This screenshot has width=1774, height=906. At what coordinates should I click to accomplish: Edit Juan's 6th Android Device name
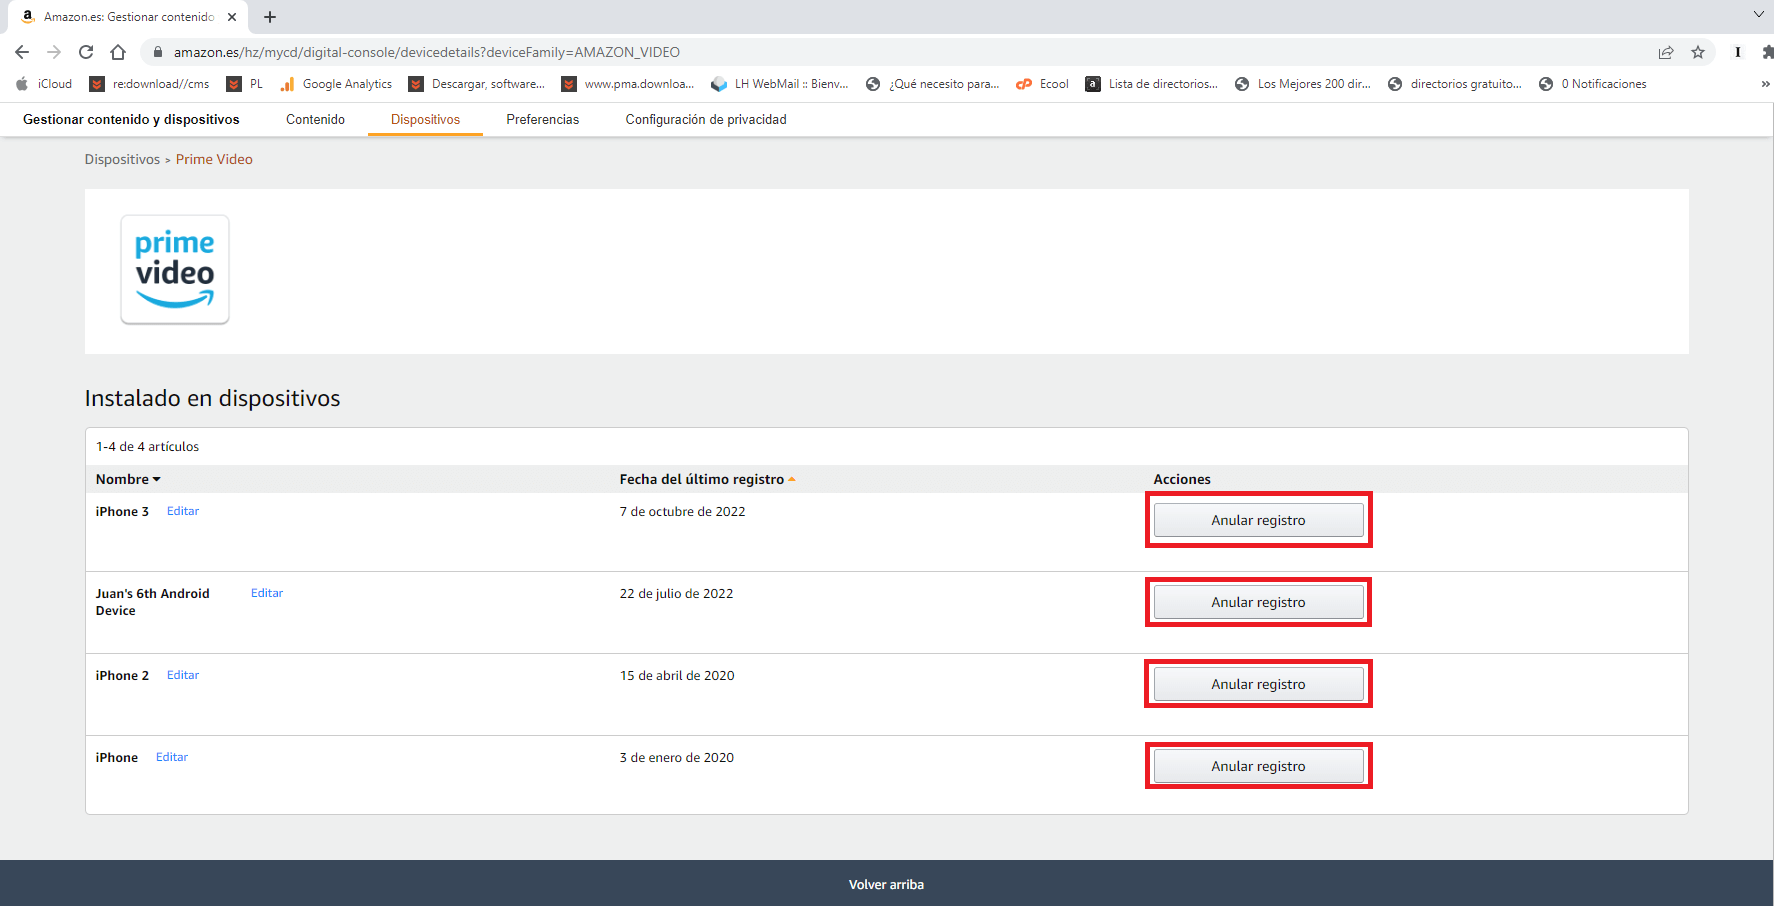click(x=267, y=593)
